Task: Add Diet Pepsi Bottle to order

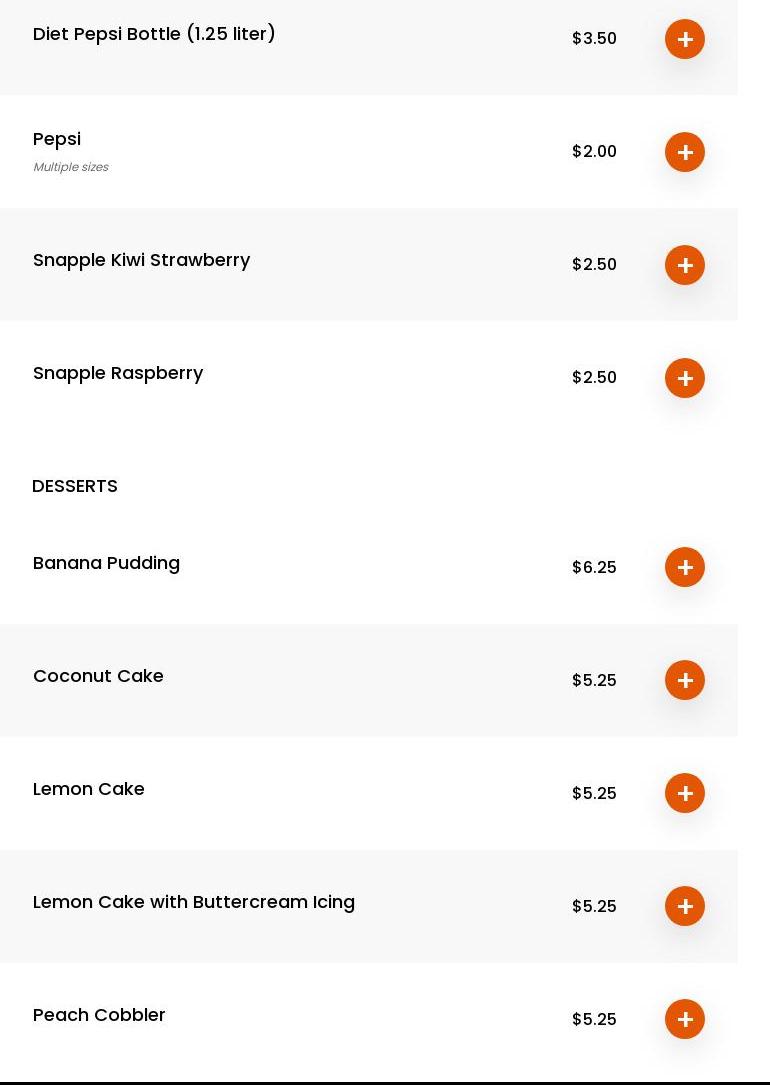Action: (685, 39)
